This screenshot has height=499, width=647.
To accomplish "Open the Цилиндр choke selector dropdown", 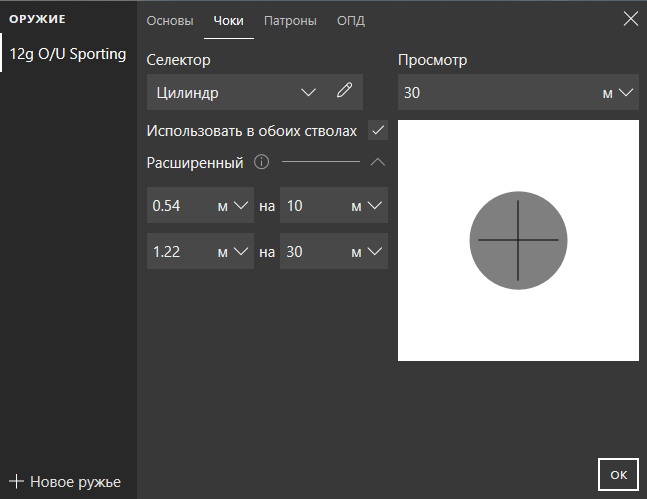I will 308,92.
